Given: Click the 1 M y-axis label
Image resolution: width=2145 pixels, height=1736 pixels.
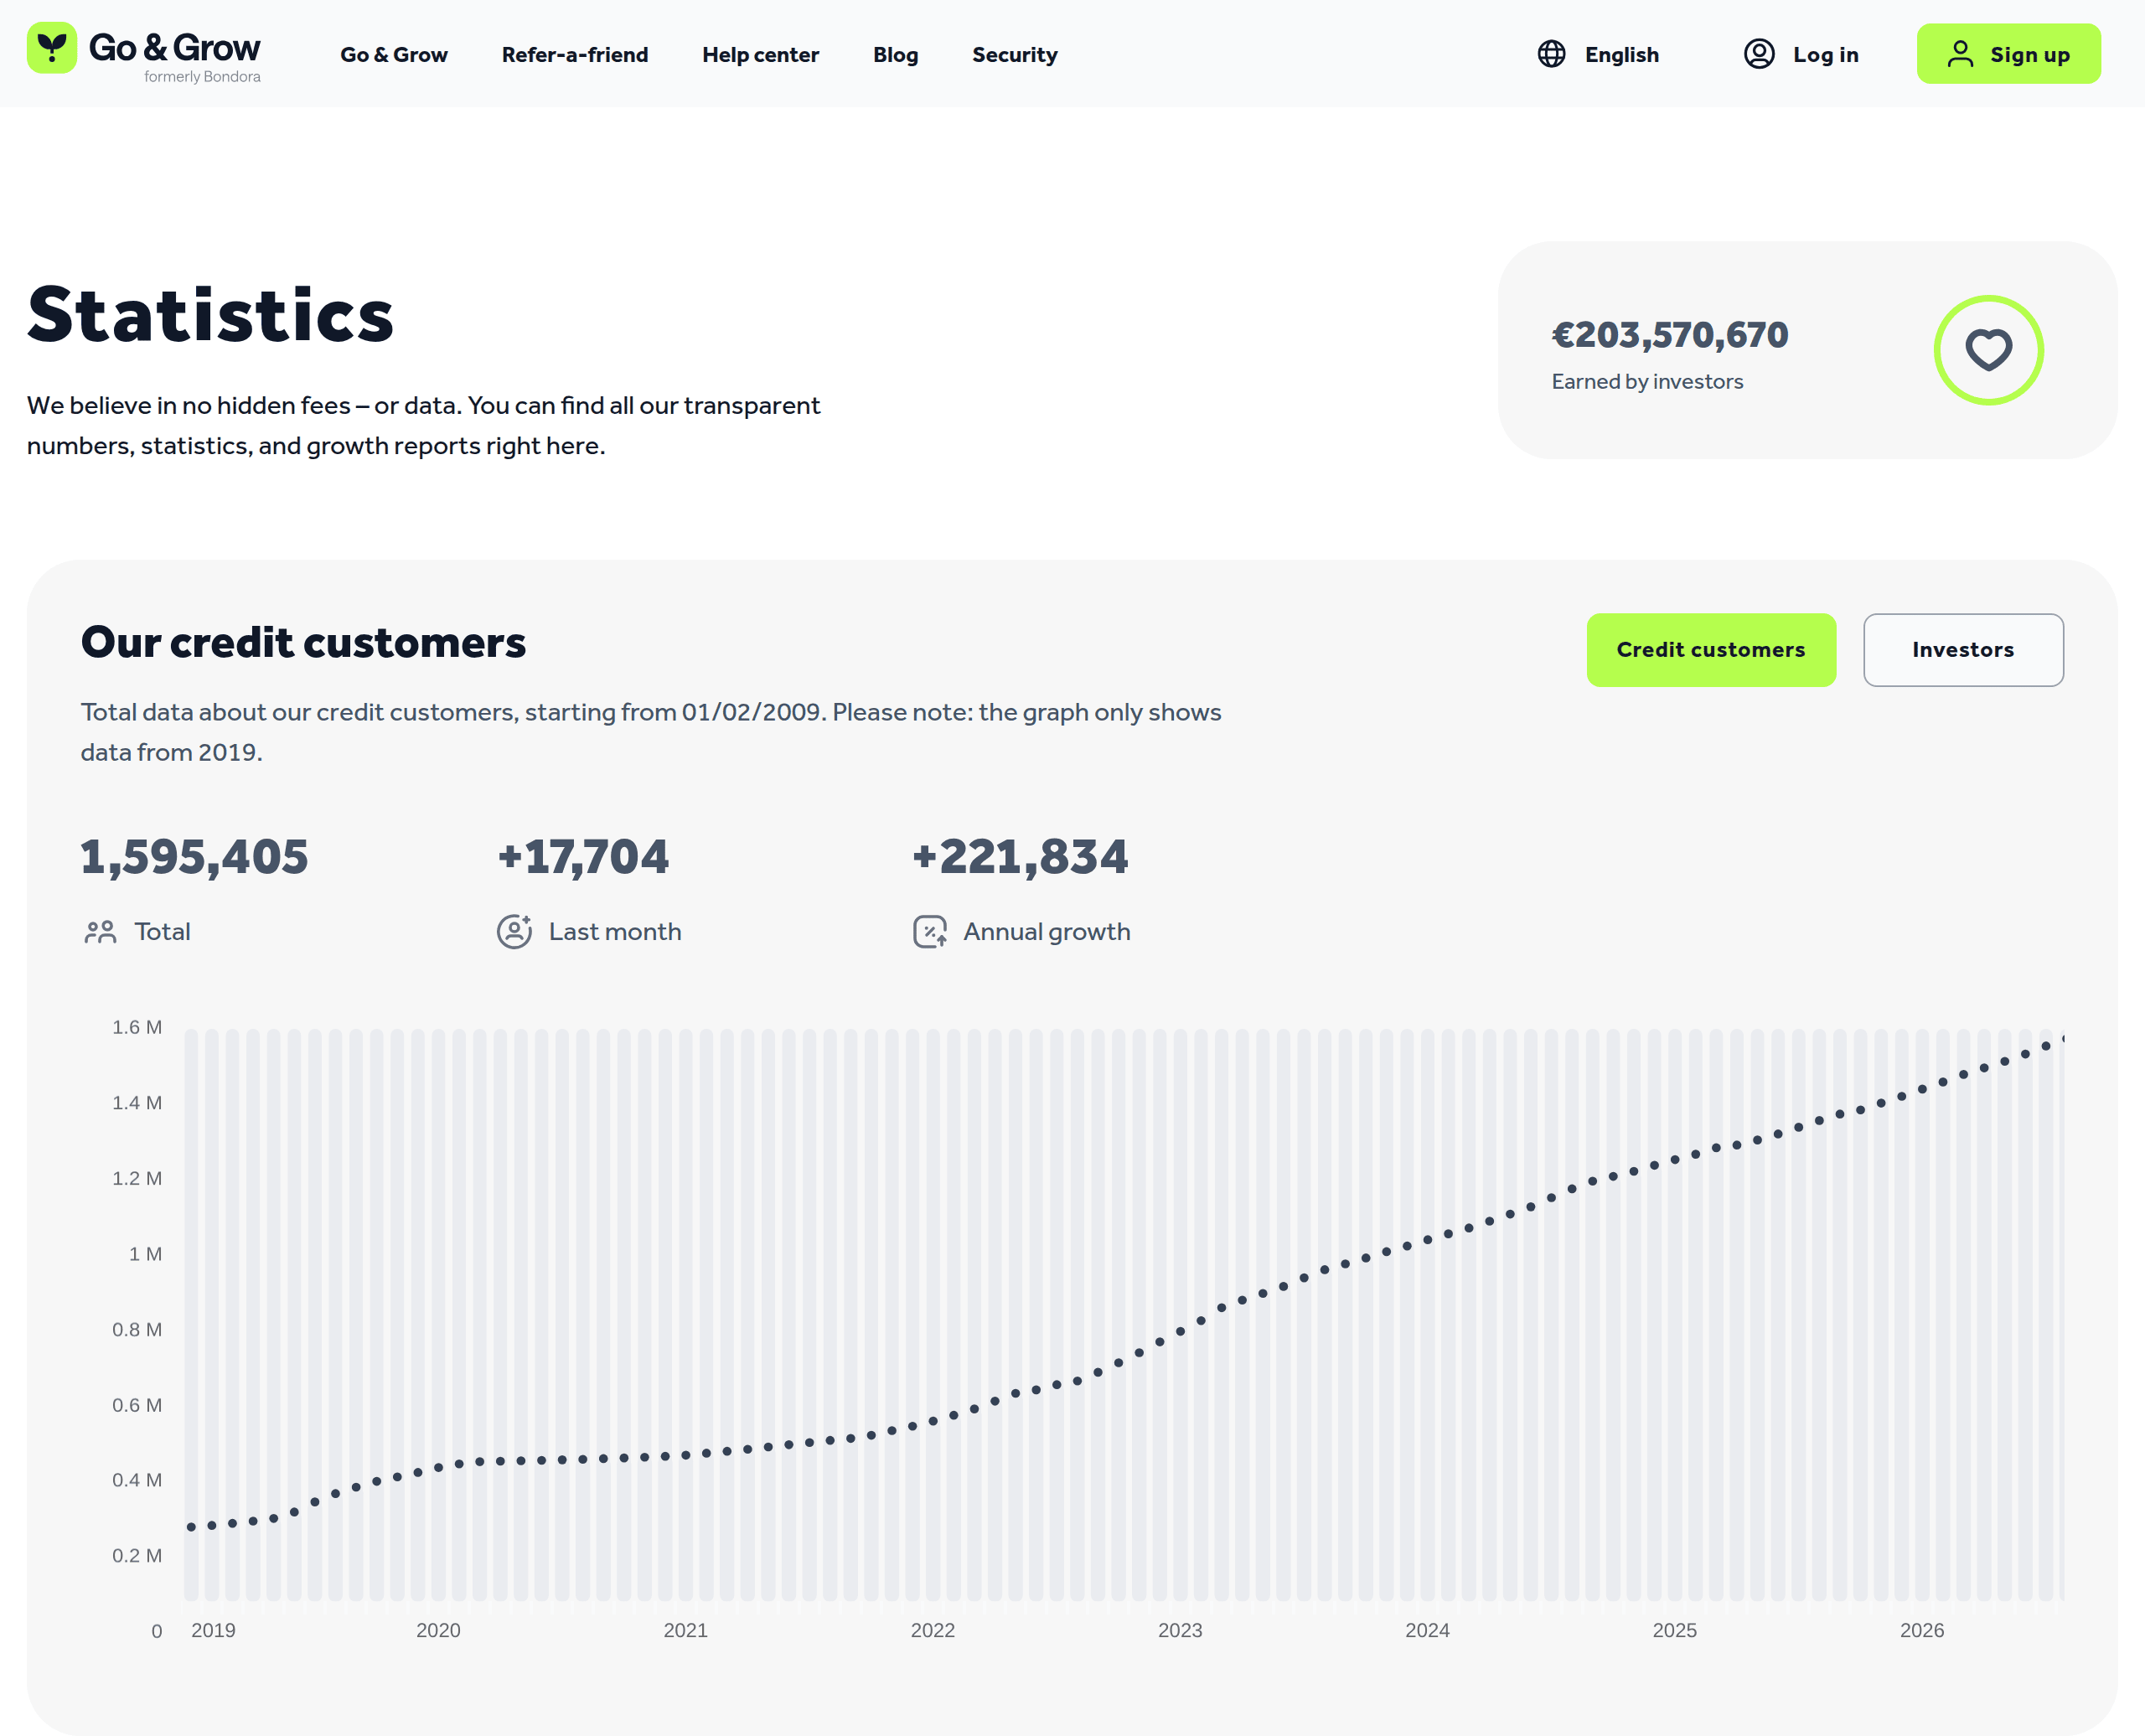Looking at the screenshot, I should point(145,1254).
